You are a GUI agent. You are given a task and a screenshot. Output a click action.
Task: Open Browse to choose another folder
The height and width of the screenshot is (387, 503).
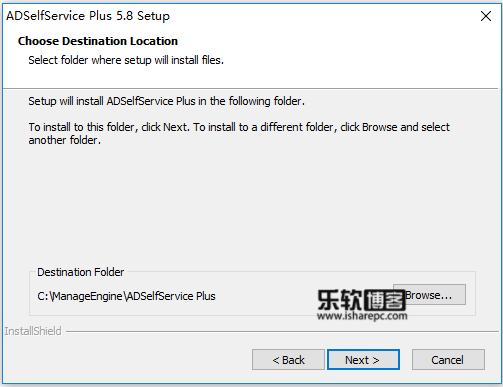[x=429, y=295]
